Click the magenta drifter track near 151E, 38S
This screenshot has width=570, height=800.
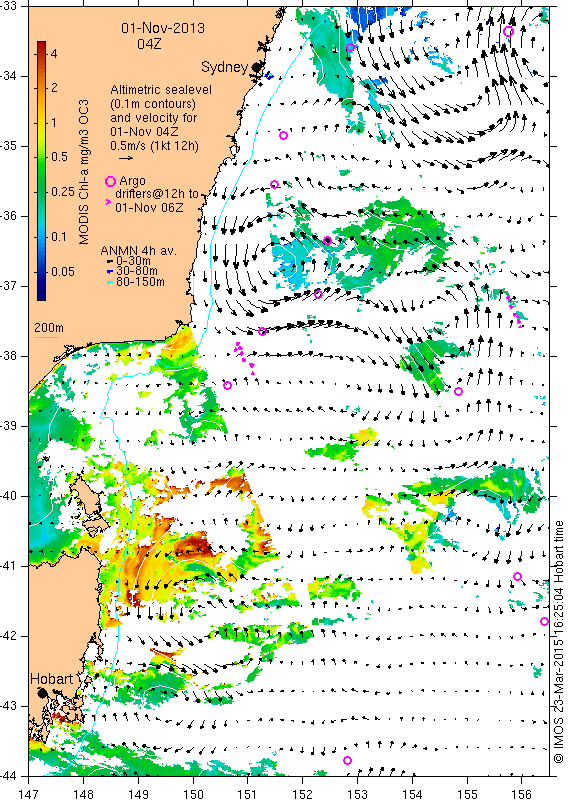245,359
